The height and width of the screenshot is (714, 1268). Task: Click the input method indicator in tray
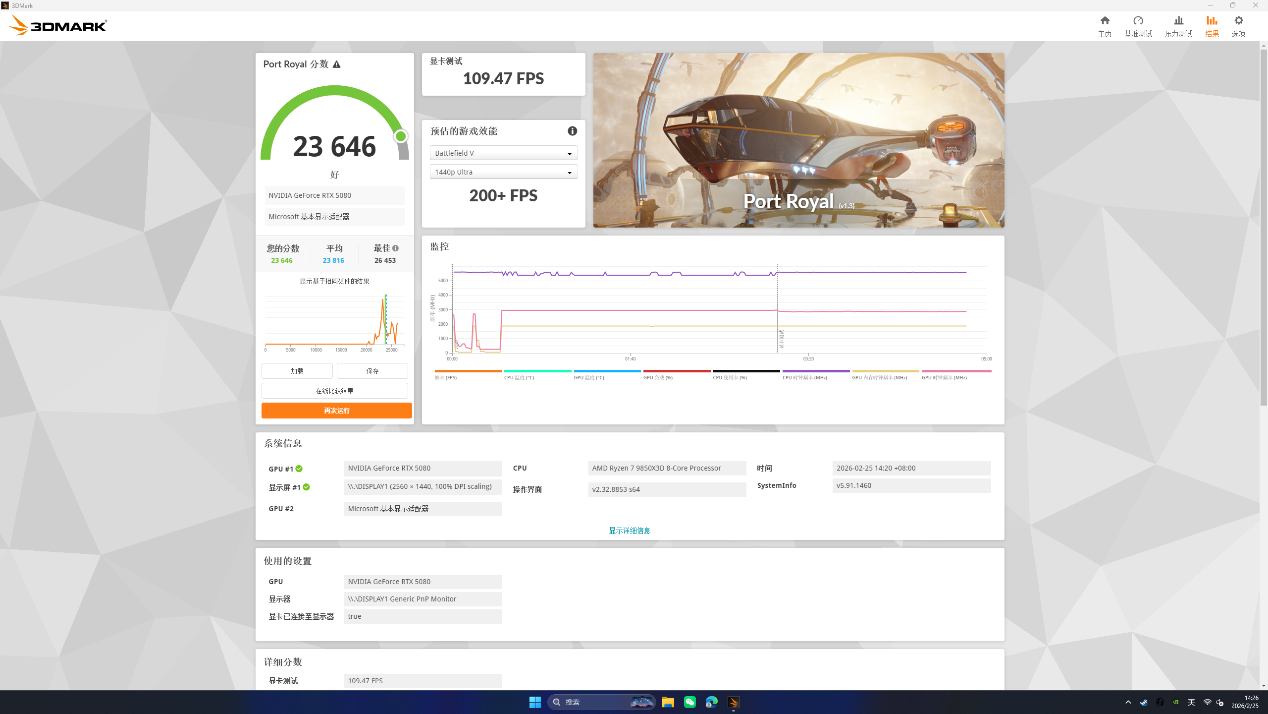(1191, 702)
